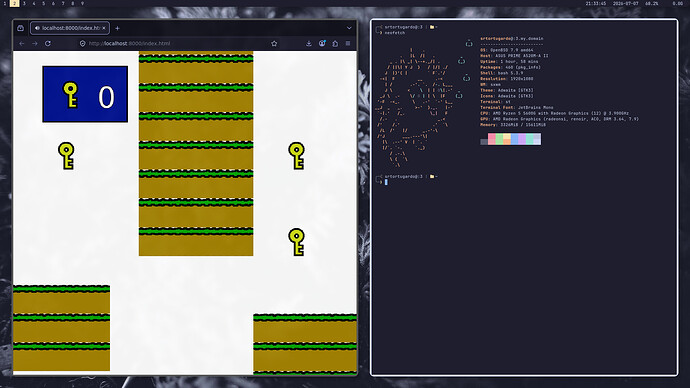Switch to workspace 1 in the bar
Image resolution: width=690 pixels, height=388 pixels.
tap(5, 3)
